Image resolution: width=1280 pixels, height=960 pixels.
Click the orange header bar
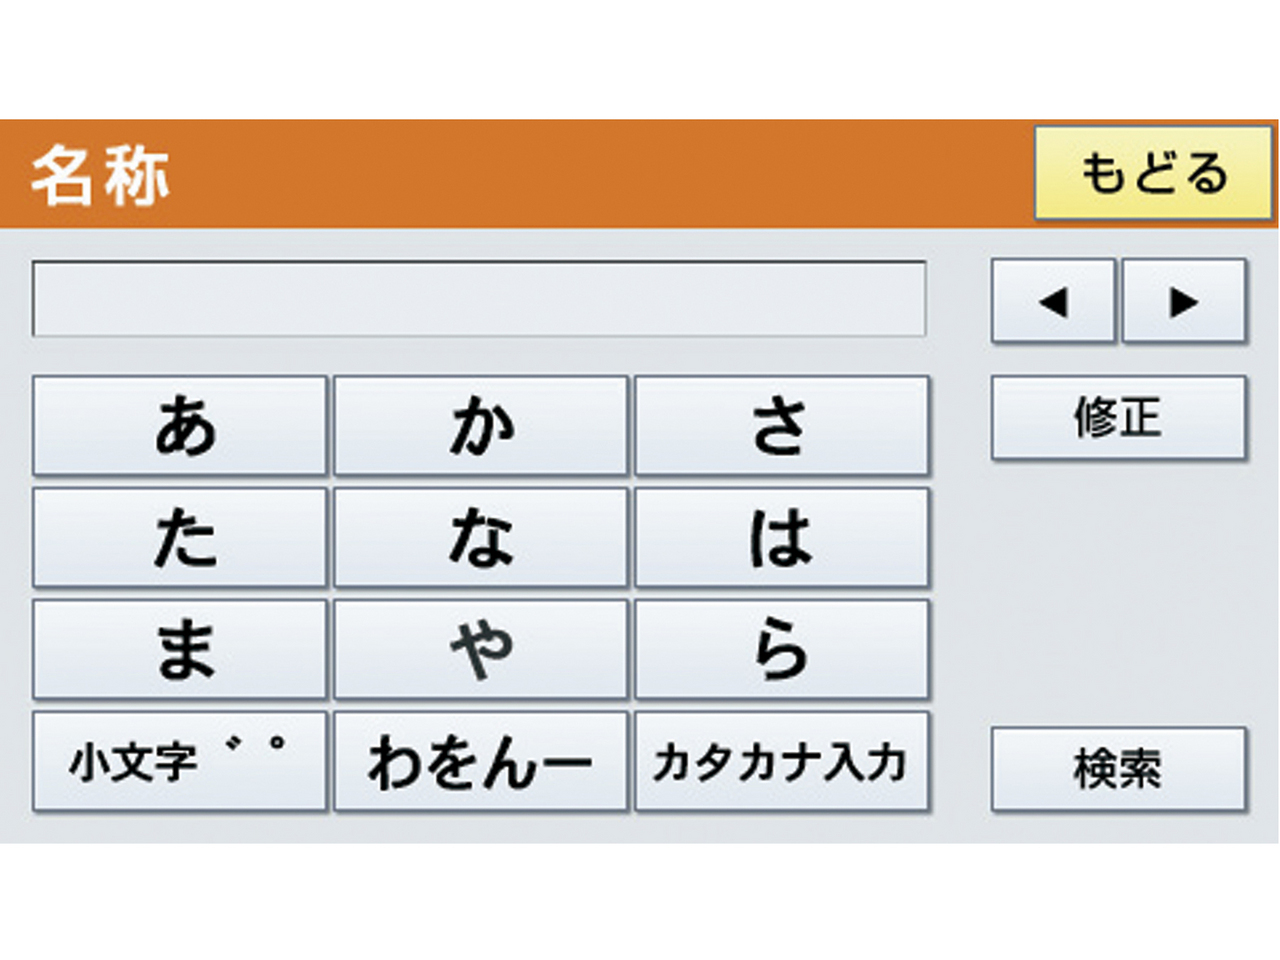pyautogui.click(x=600, y=175)
